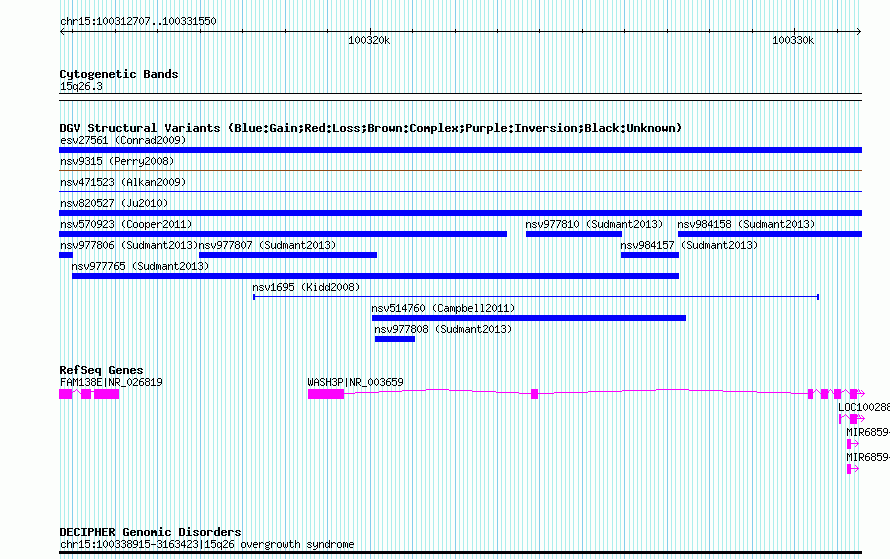Image resolution: width=890 pixels, height=559 pixels.
Task: Click the blue bar under nsv977810
Action: point(574,234)
